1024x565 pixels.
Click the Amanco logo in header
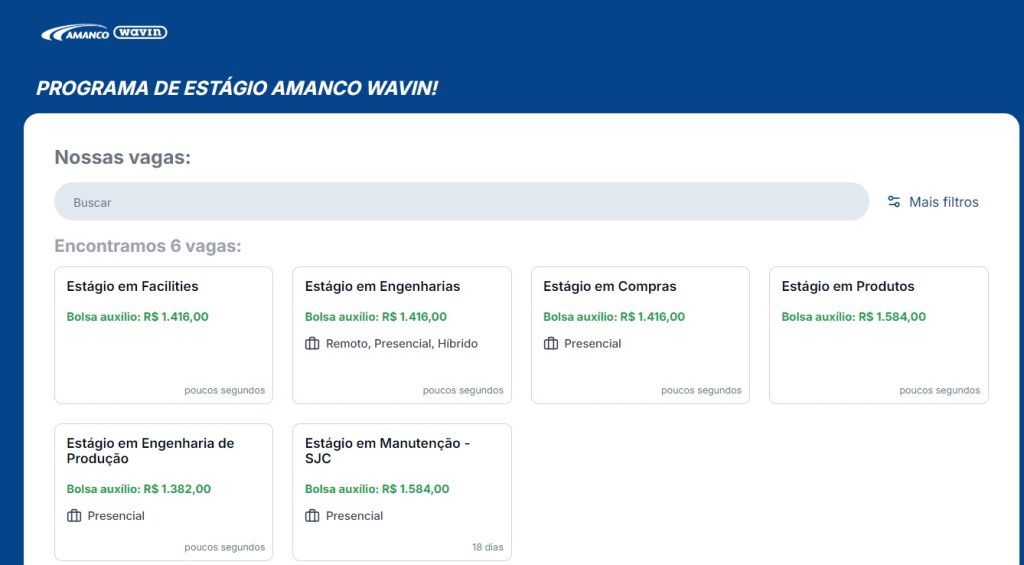(x=75, y=33)
